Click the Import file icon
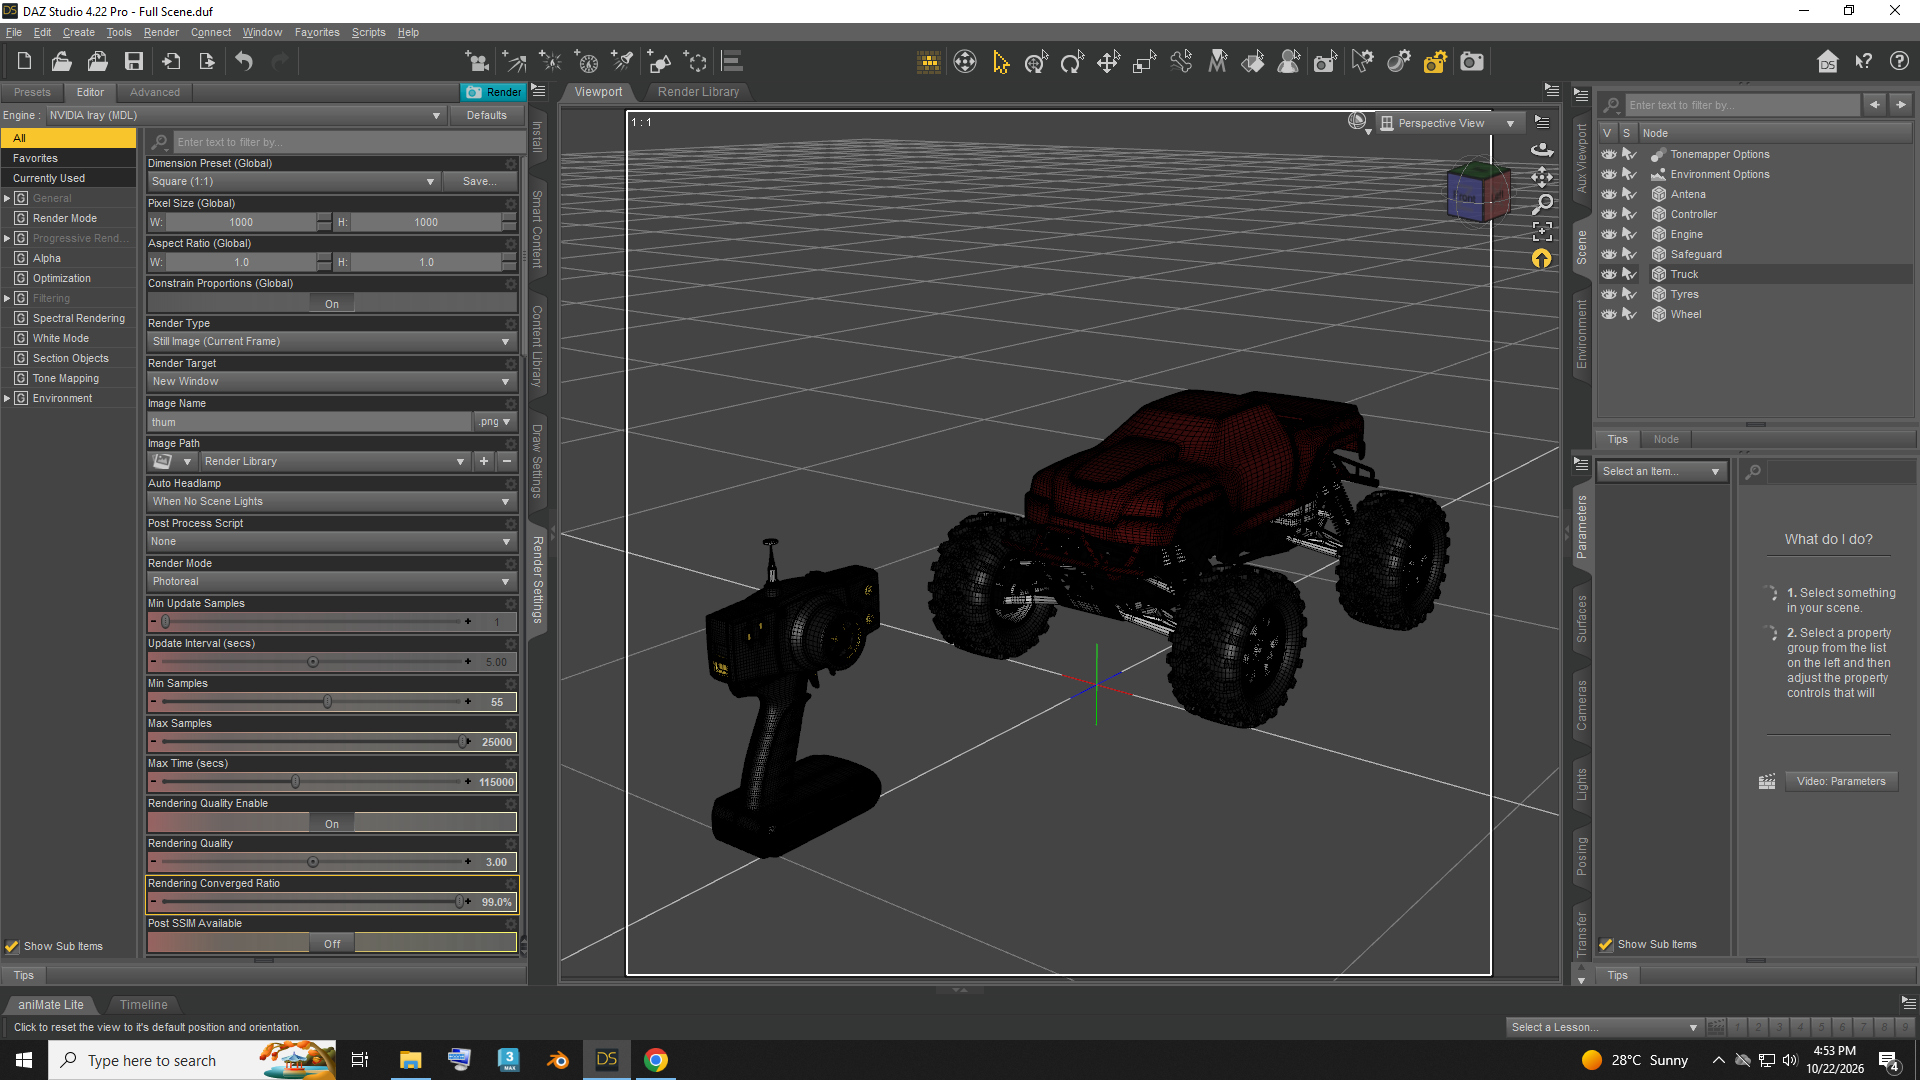1920x1080 pixels. pos(171,62)
